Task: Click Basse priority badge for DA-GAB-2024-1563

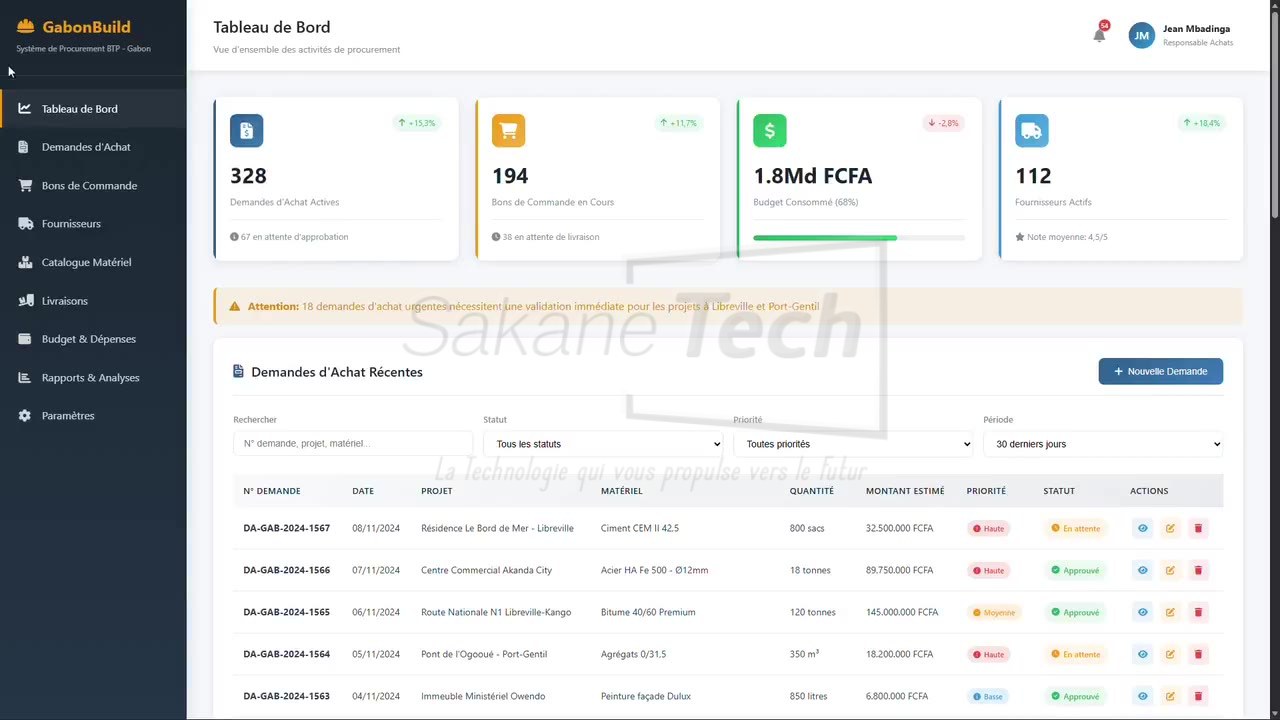Action: [988, 696]
